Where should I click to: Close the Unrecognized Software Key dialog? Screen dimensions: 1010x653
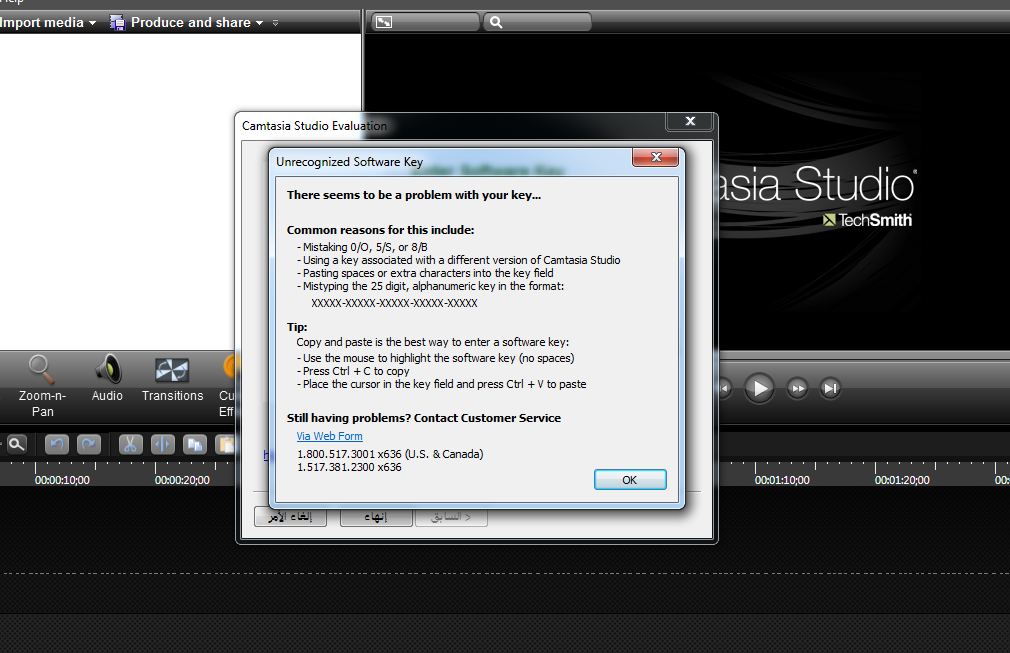pyautogui.click(x=655, y=157)
